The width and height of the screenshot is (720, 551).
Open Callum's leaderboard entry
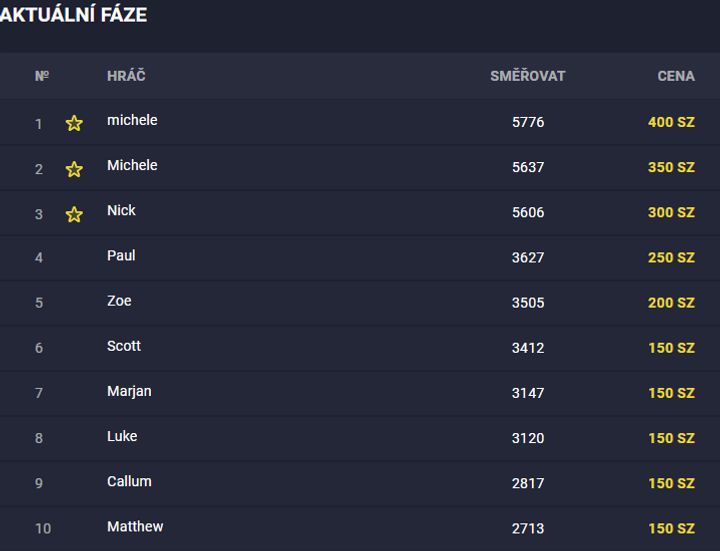pyautogui.click(x=360, y=483)
